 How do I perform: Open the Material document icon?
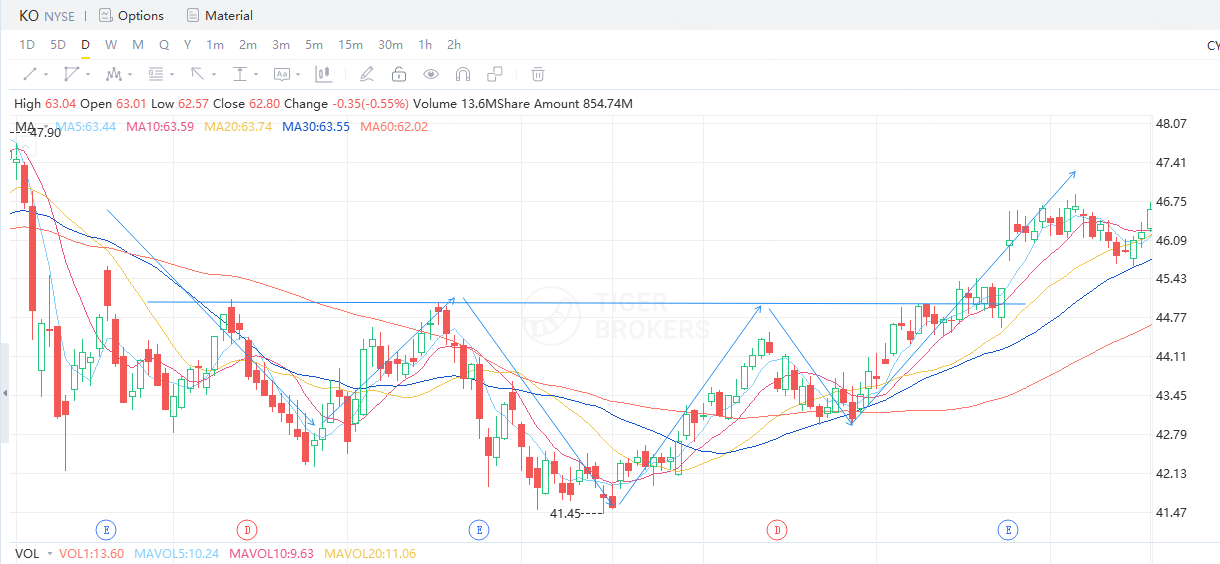(192, 15)
